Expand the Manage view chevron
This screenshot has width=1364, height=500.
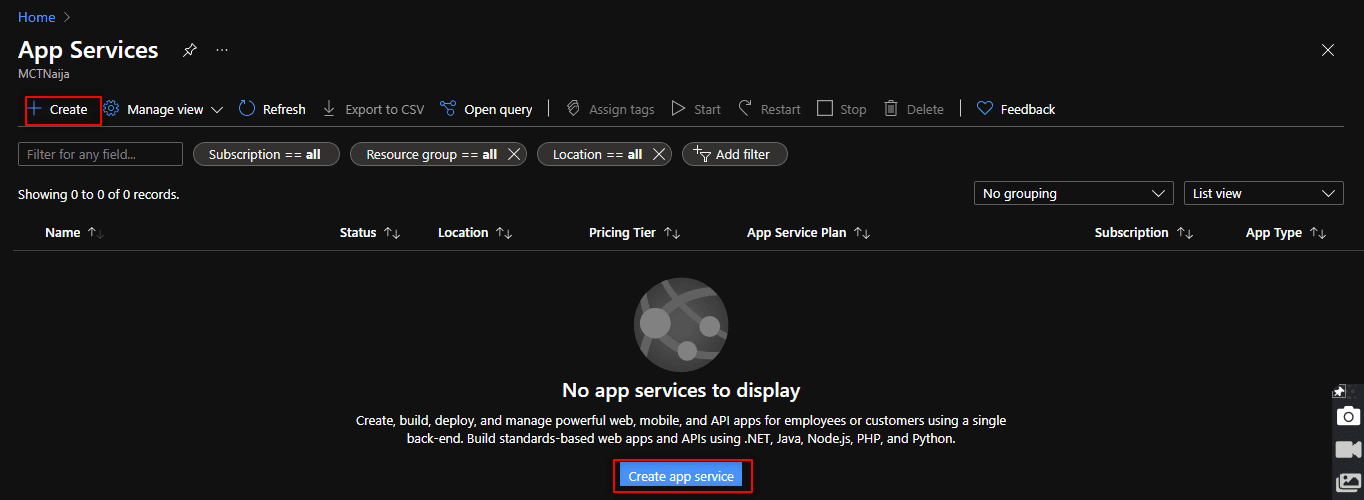[x=217, y=109]
